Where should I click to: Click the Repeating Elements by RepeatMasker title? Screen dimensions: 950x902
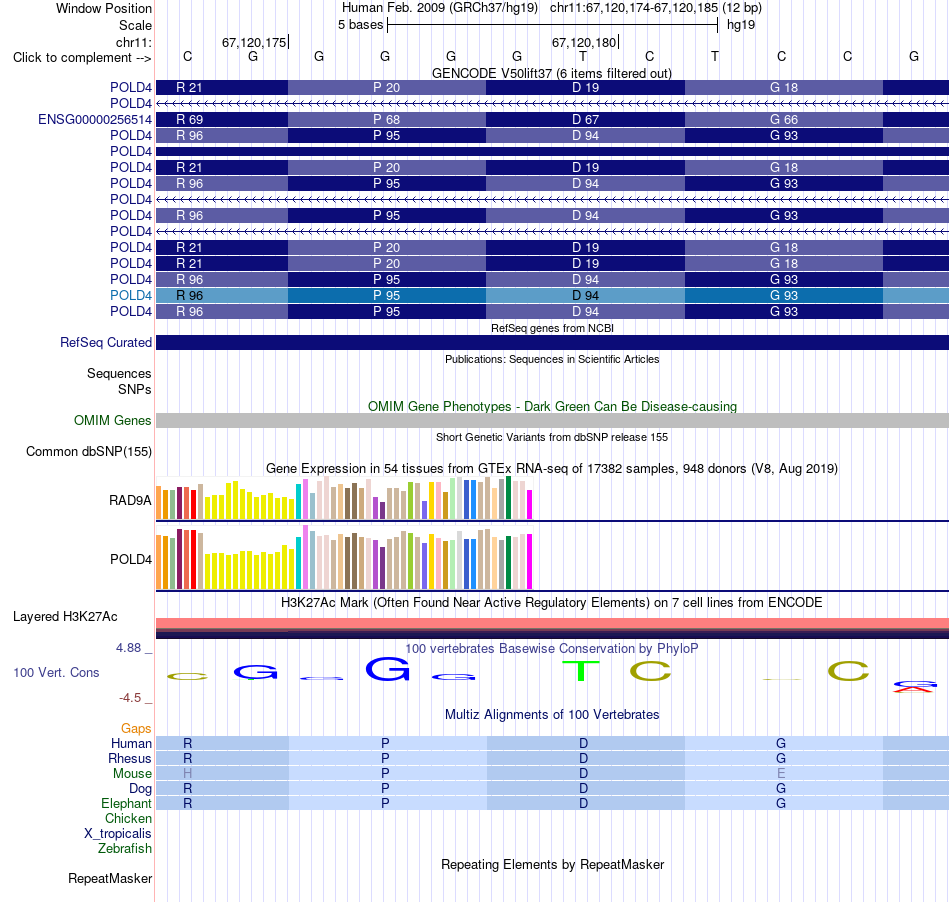pos(553,864)
